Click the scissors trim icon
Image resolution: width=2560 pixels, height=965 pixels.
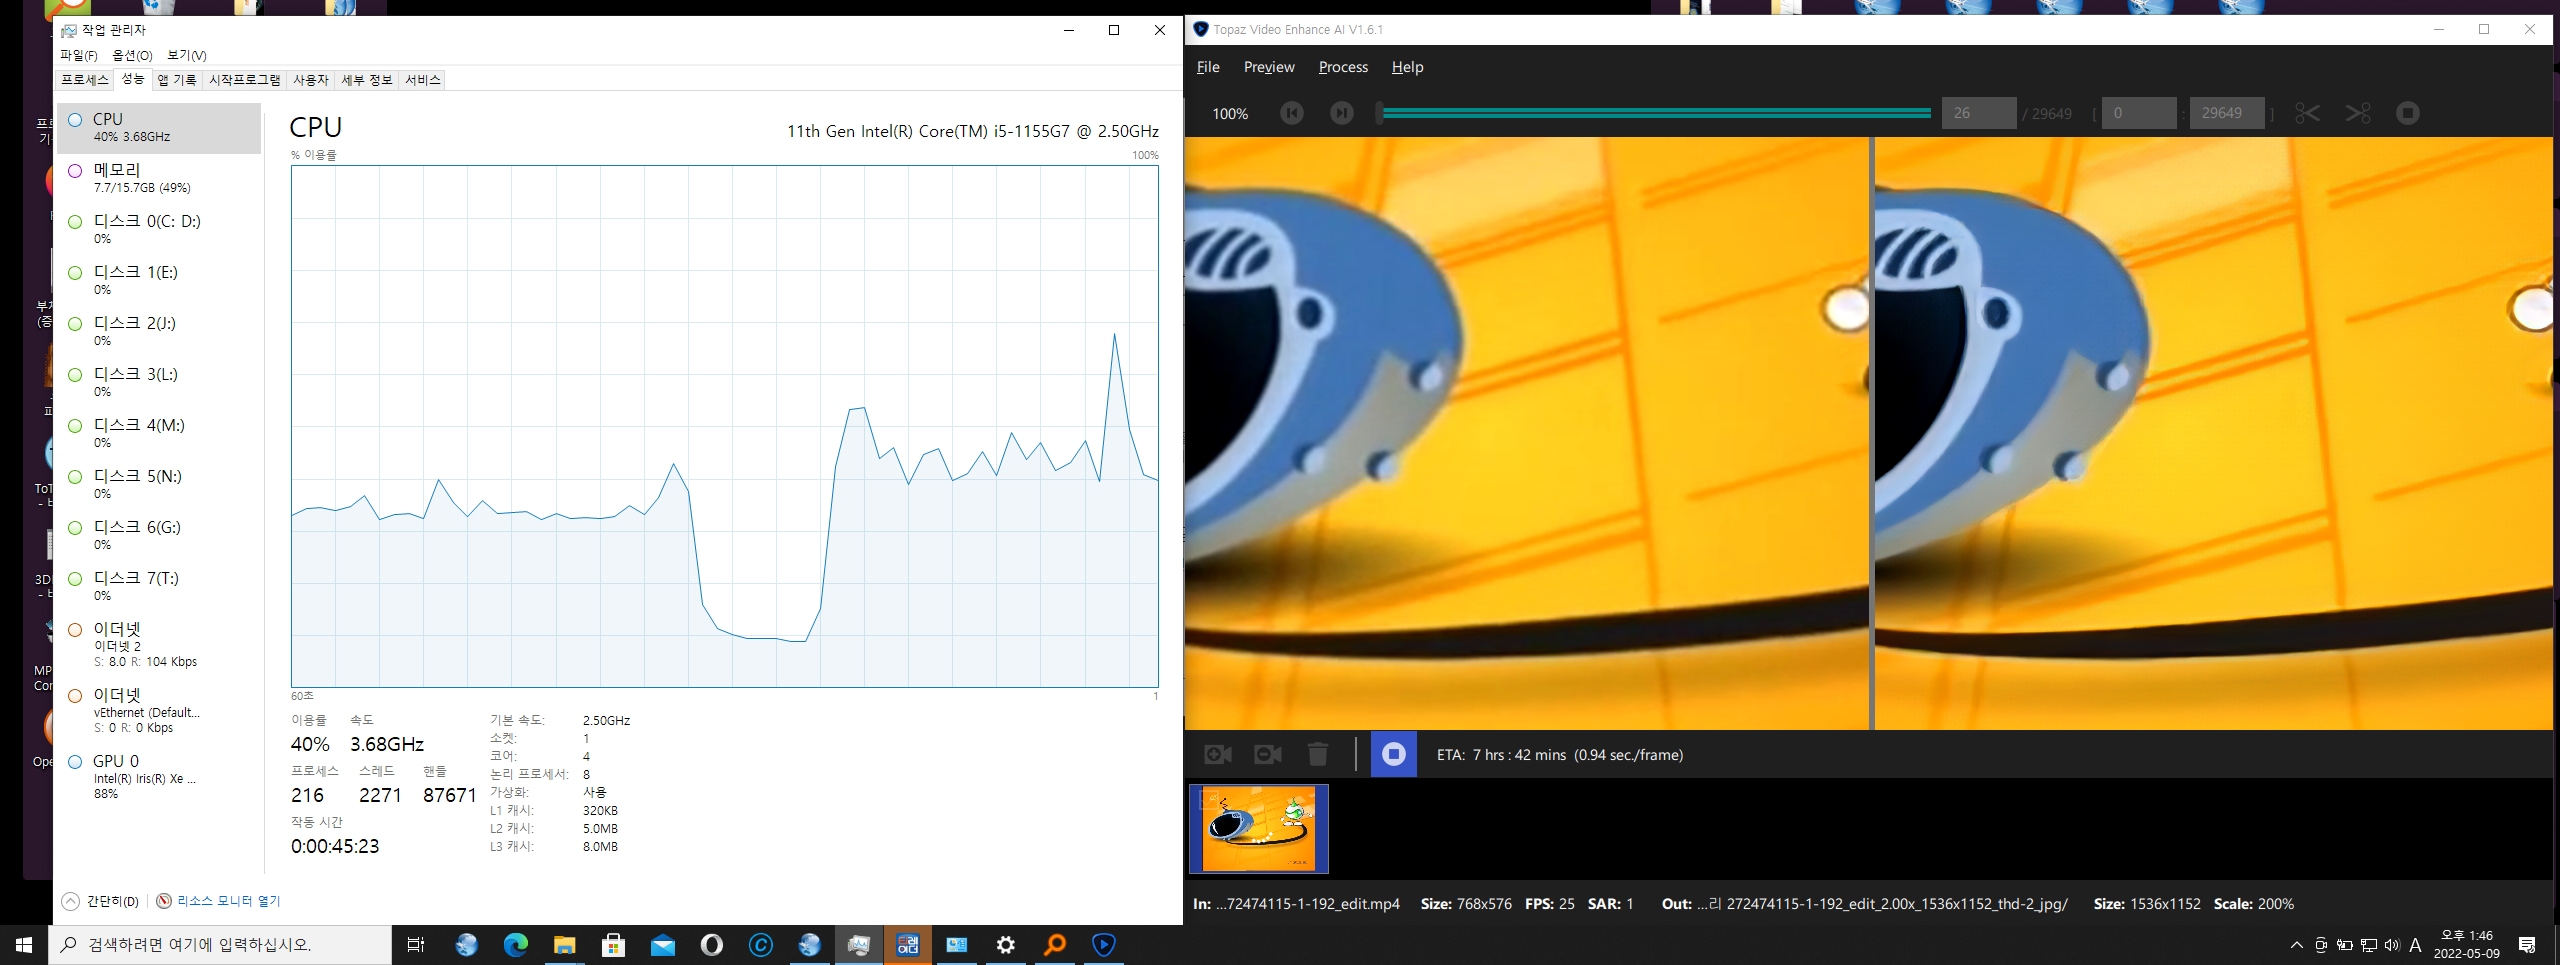[x=2307, y=113]
